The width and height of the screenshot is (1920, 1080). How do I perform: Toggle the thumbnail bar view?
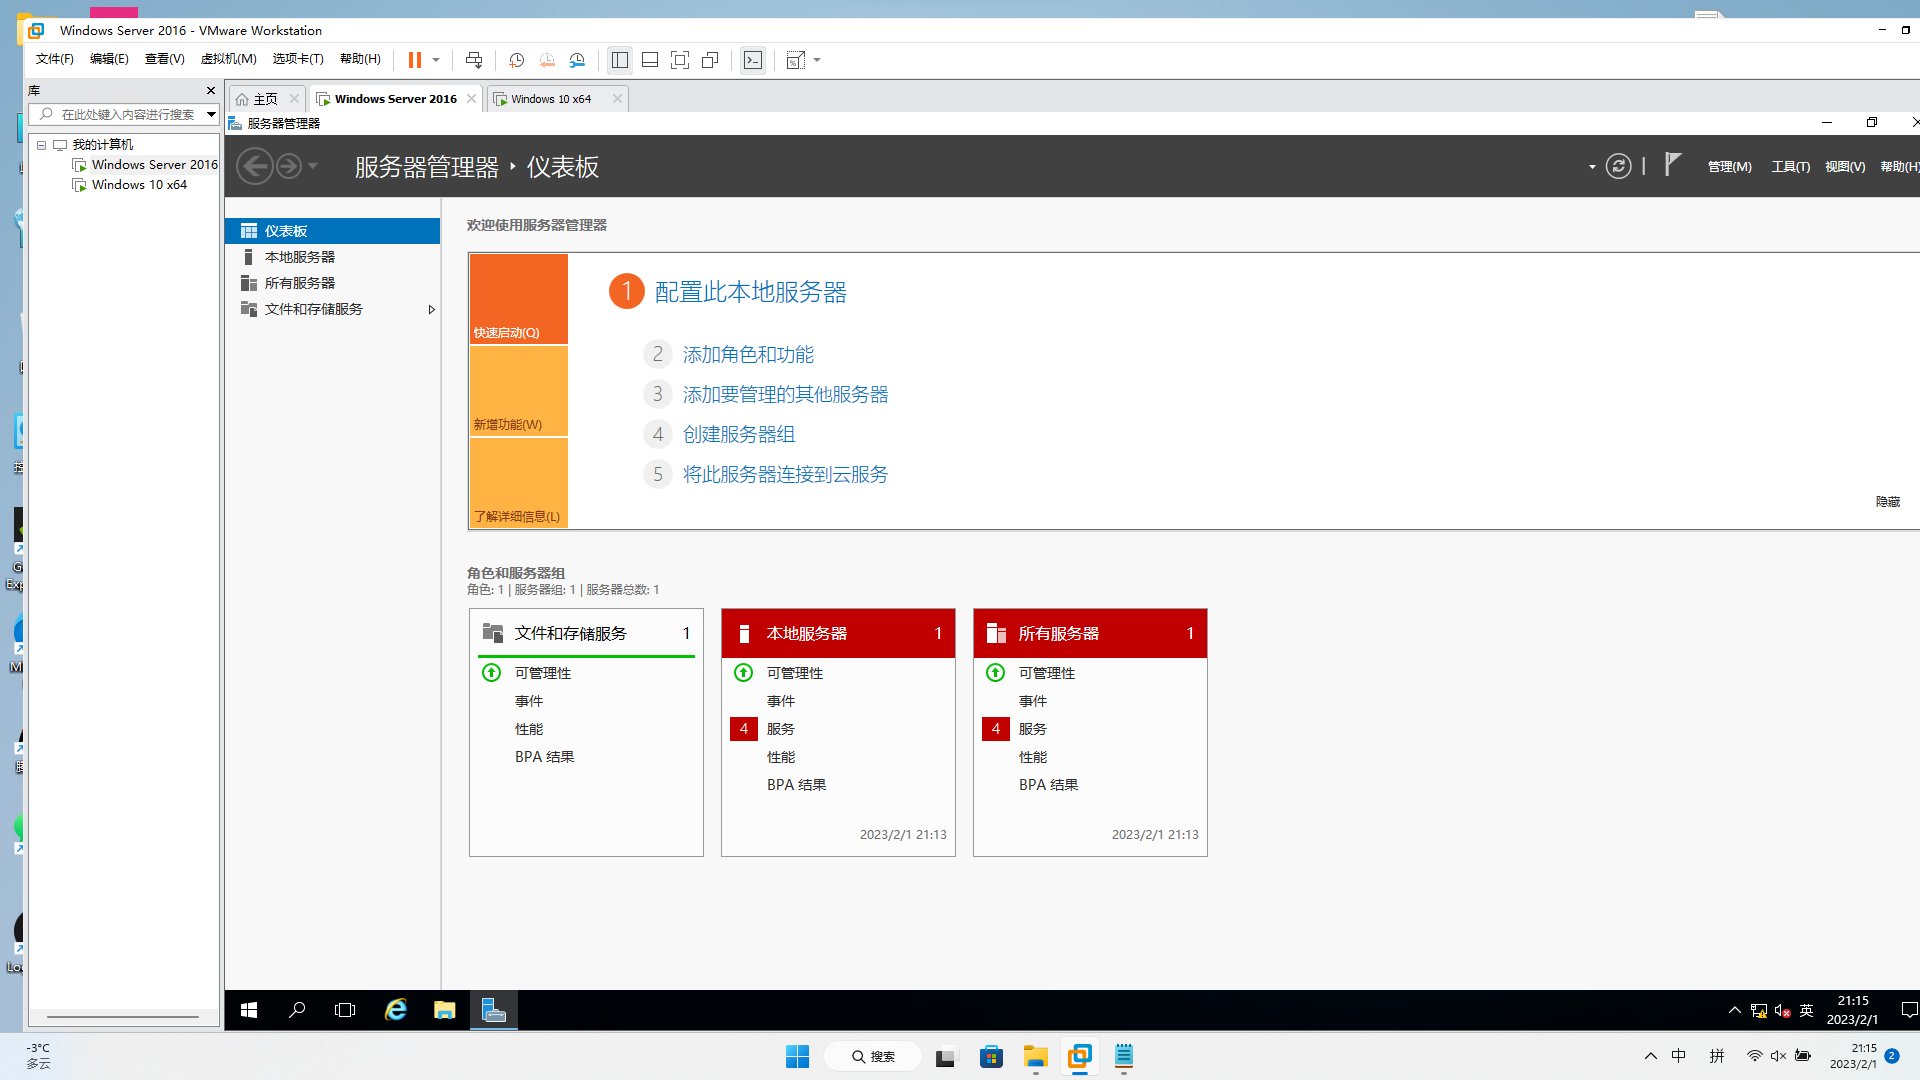(x=650, y=60)
